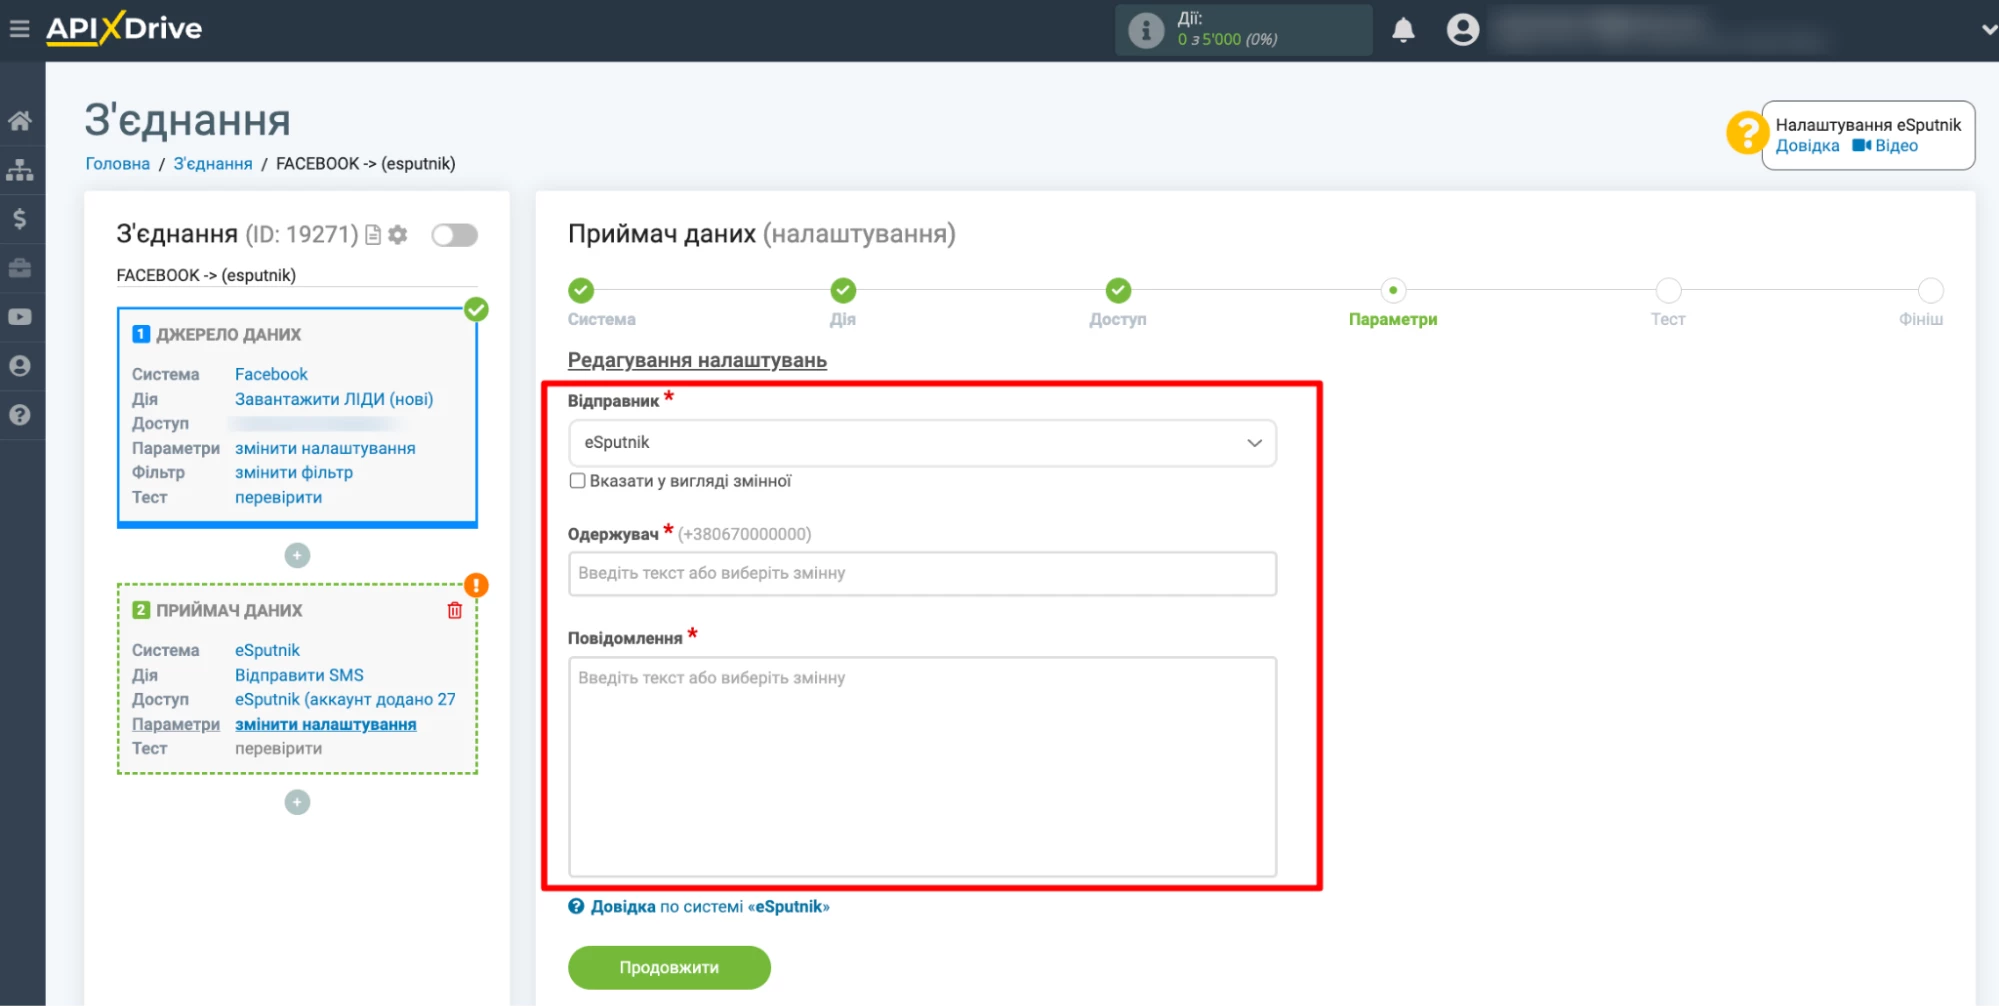This screenshot has height=1007, width=1999.
Task: Open the connection notes document icon
Action: [x=373, y=234]
